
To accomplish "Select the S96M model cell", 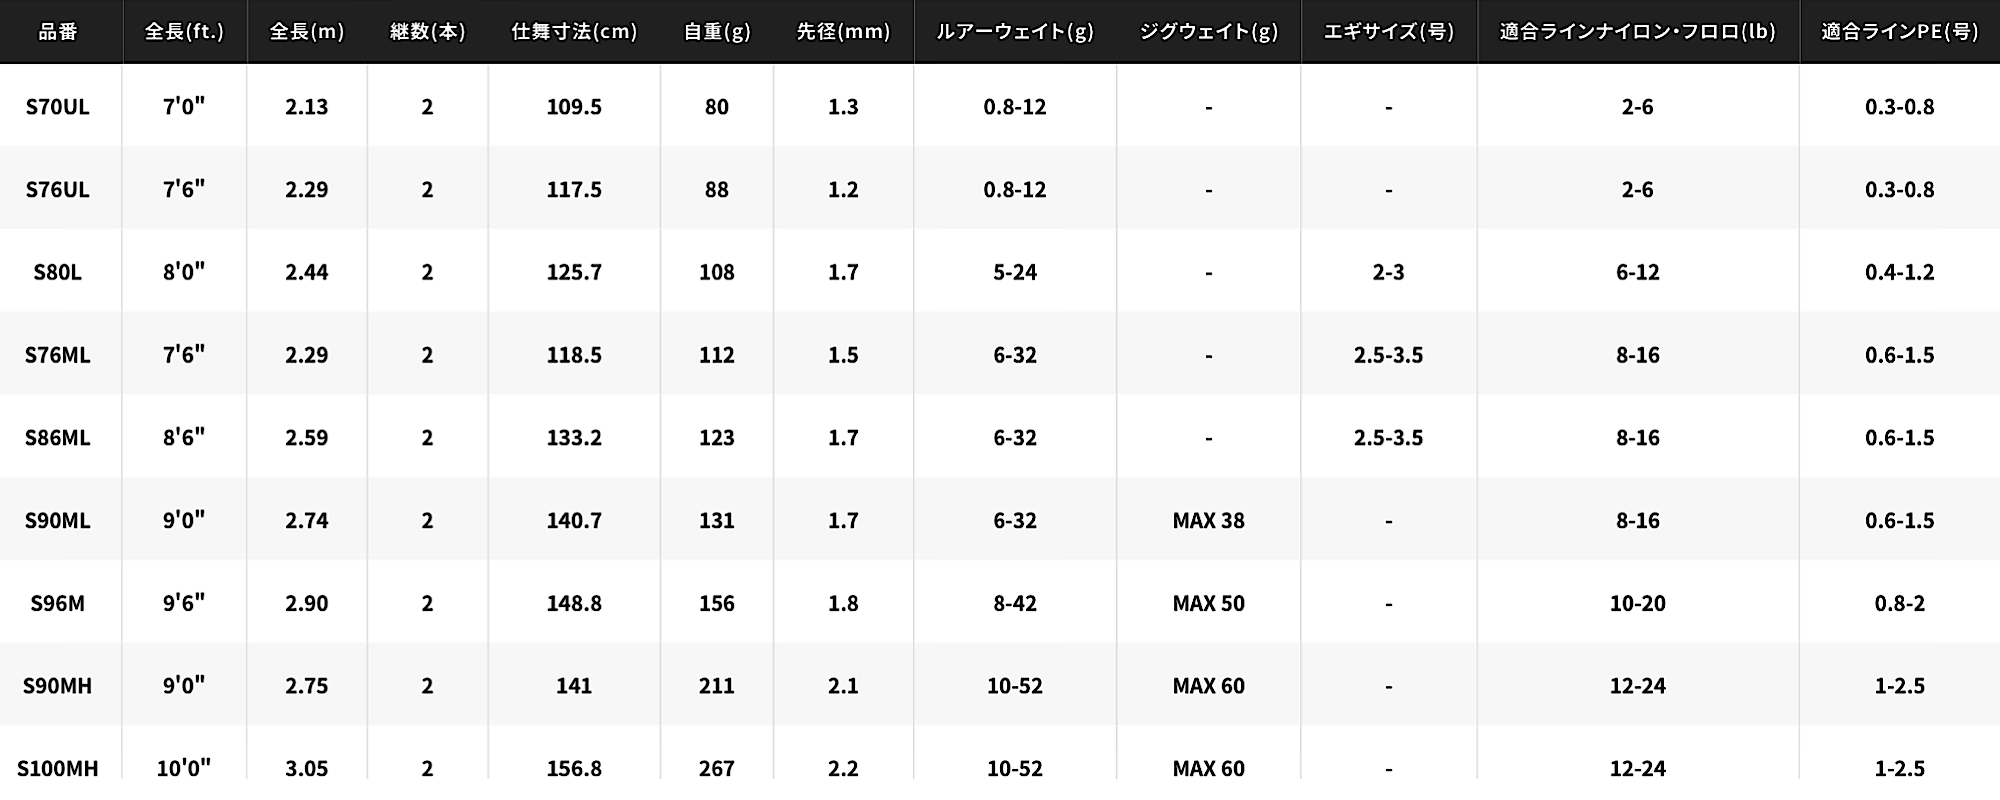I will click(x=58, y=603).
